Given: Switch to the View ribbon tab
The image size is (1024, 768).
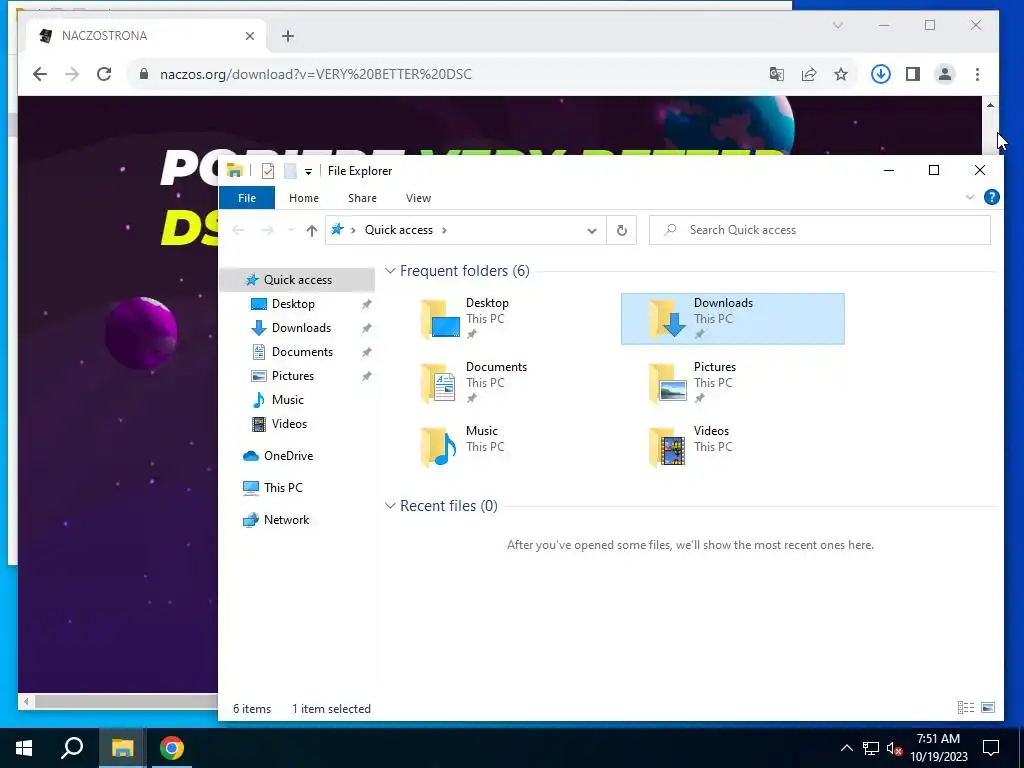Looking at the screenshot, I should 418,198.
